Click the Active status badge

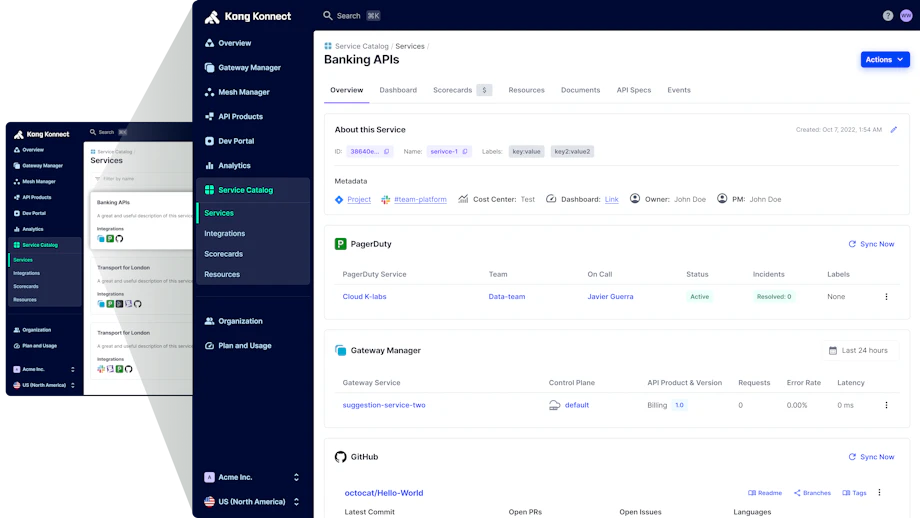point(699,297)
